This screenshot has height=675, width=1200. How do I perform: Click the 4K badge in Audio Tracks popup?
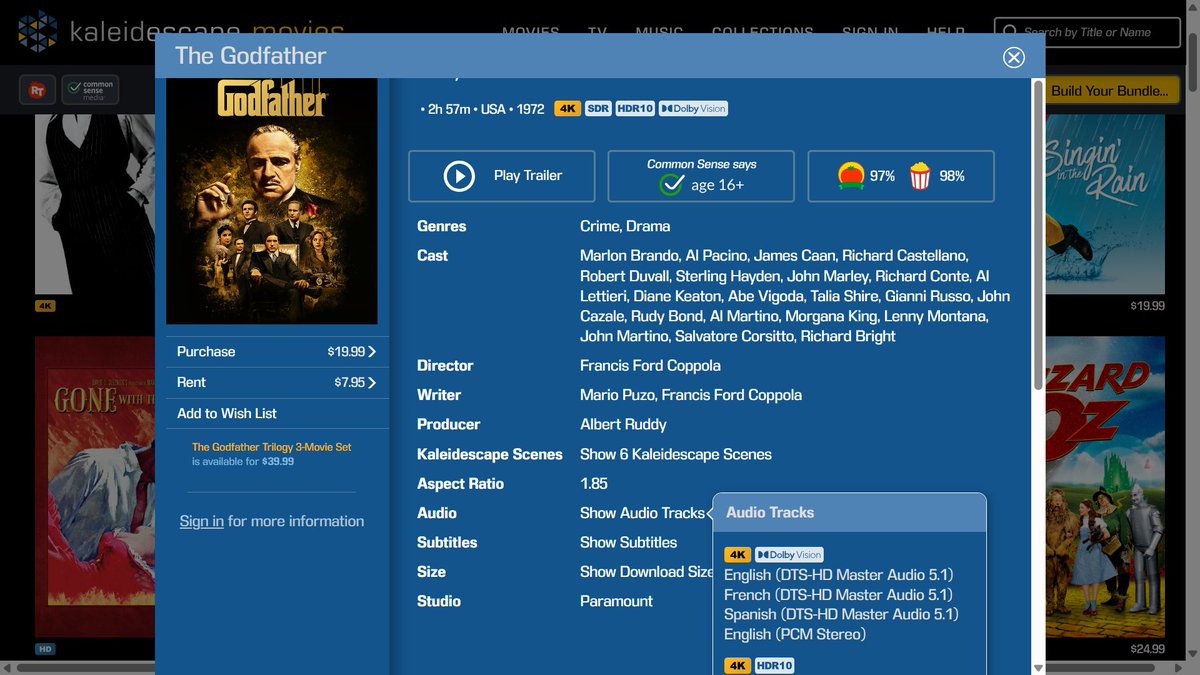tap(737, 555)
